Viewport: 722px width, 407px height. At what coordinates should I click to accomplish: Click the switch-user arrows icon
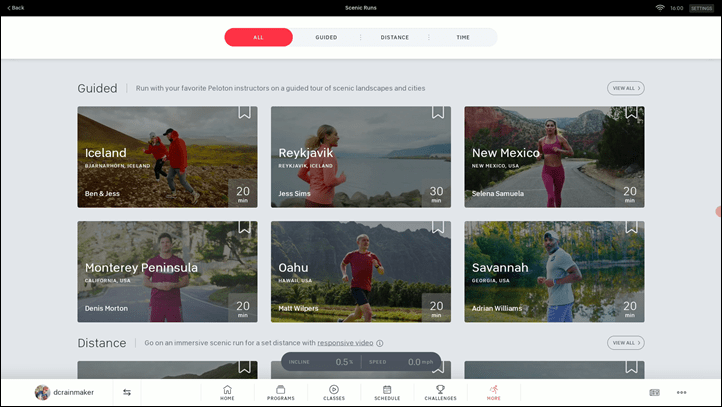(127, 392)
